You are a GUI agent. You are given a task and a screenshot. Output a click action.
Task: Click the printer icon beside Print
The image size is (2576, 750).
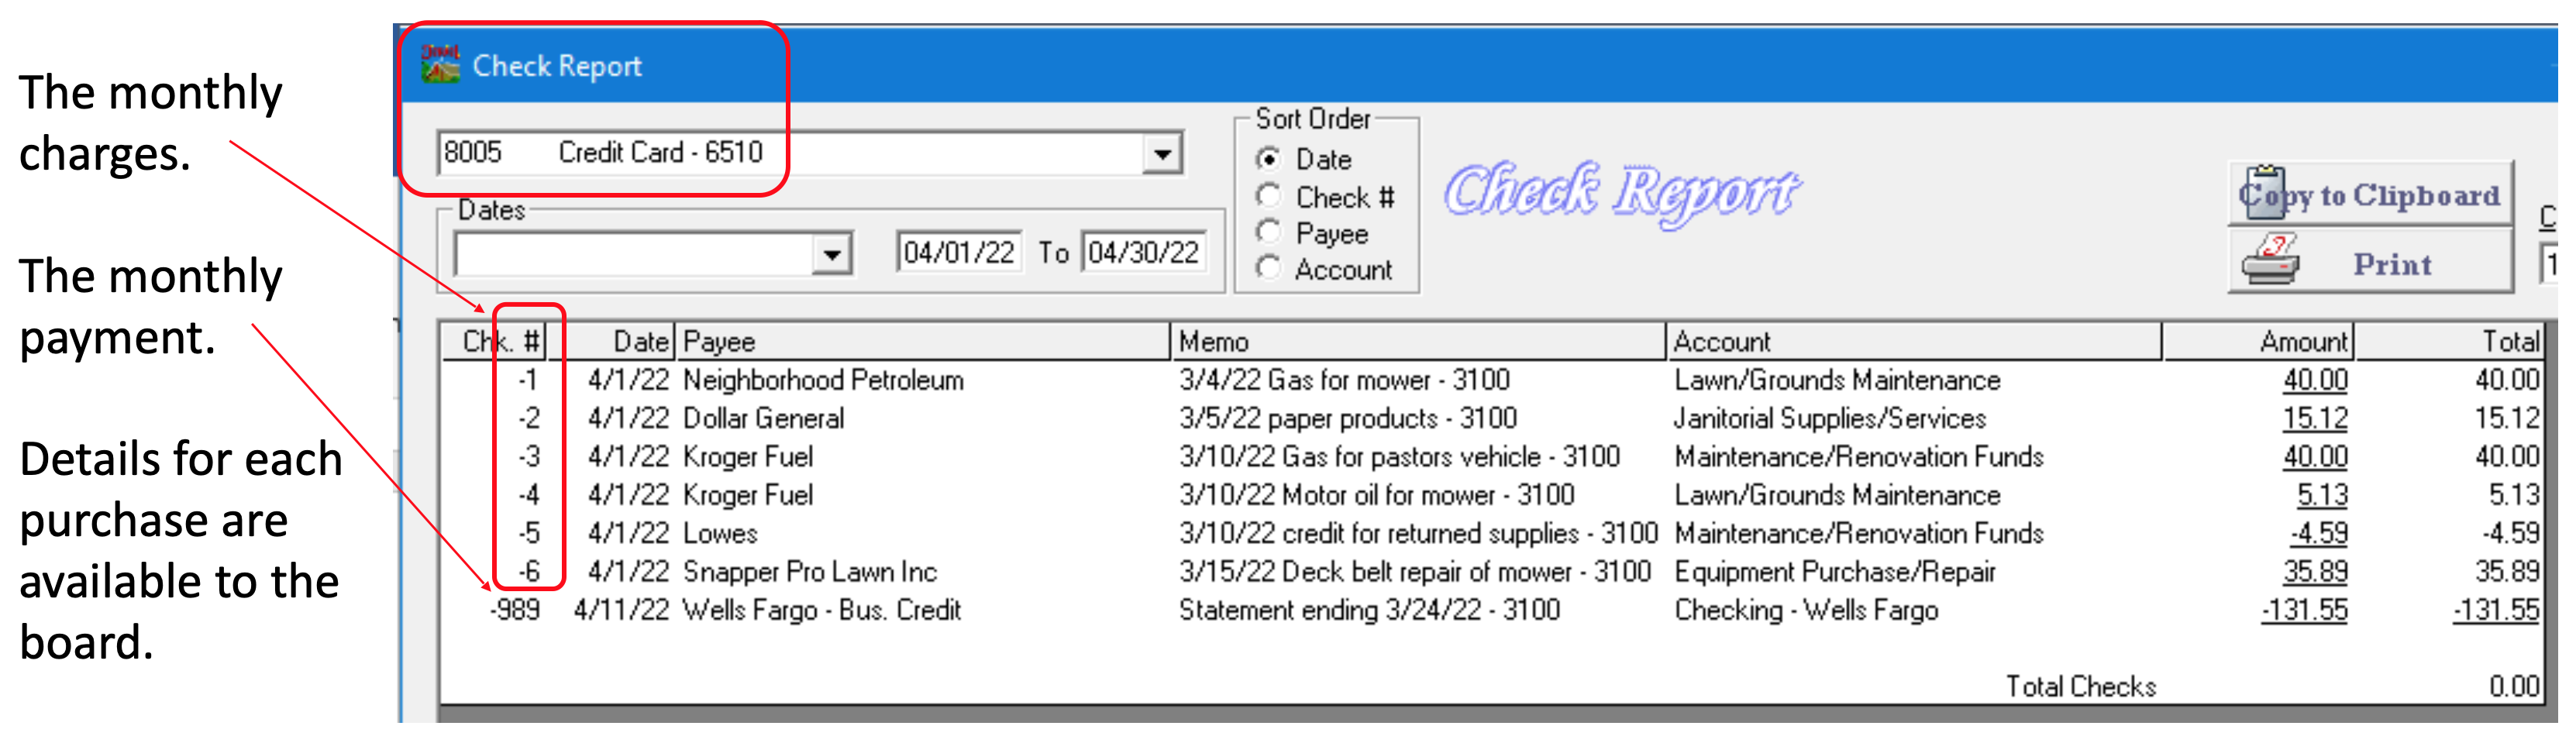coord(2271,263)
